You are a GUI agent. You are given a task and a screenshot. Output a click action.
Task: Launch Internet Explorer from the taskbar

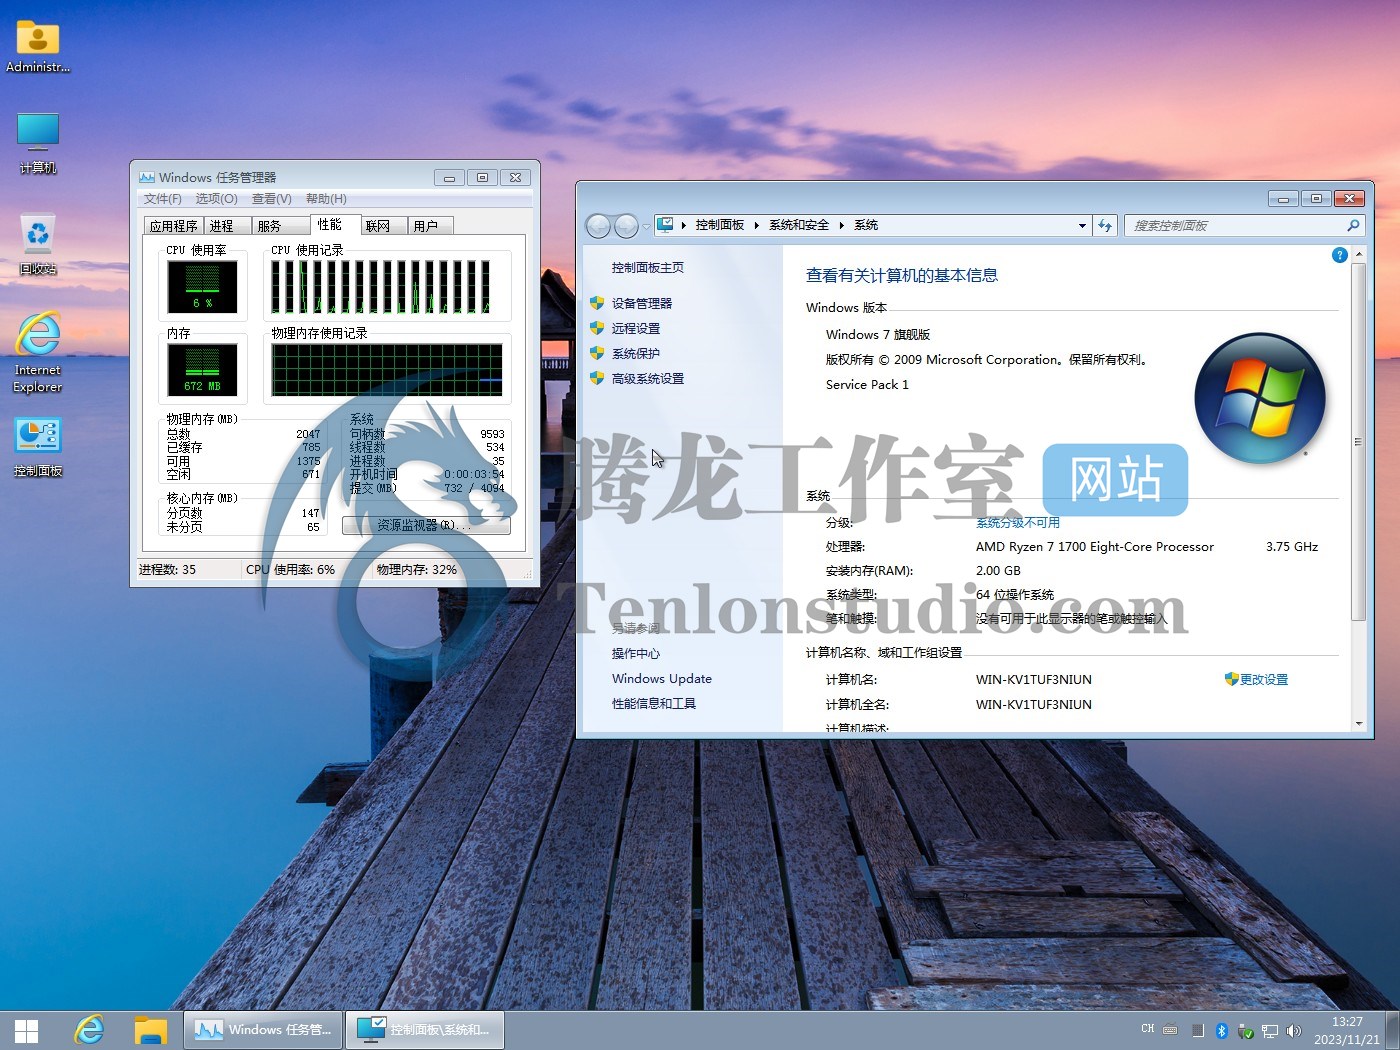[90, 1030]
